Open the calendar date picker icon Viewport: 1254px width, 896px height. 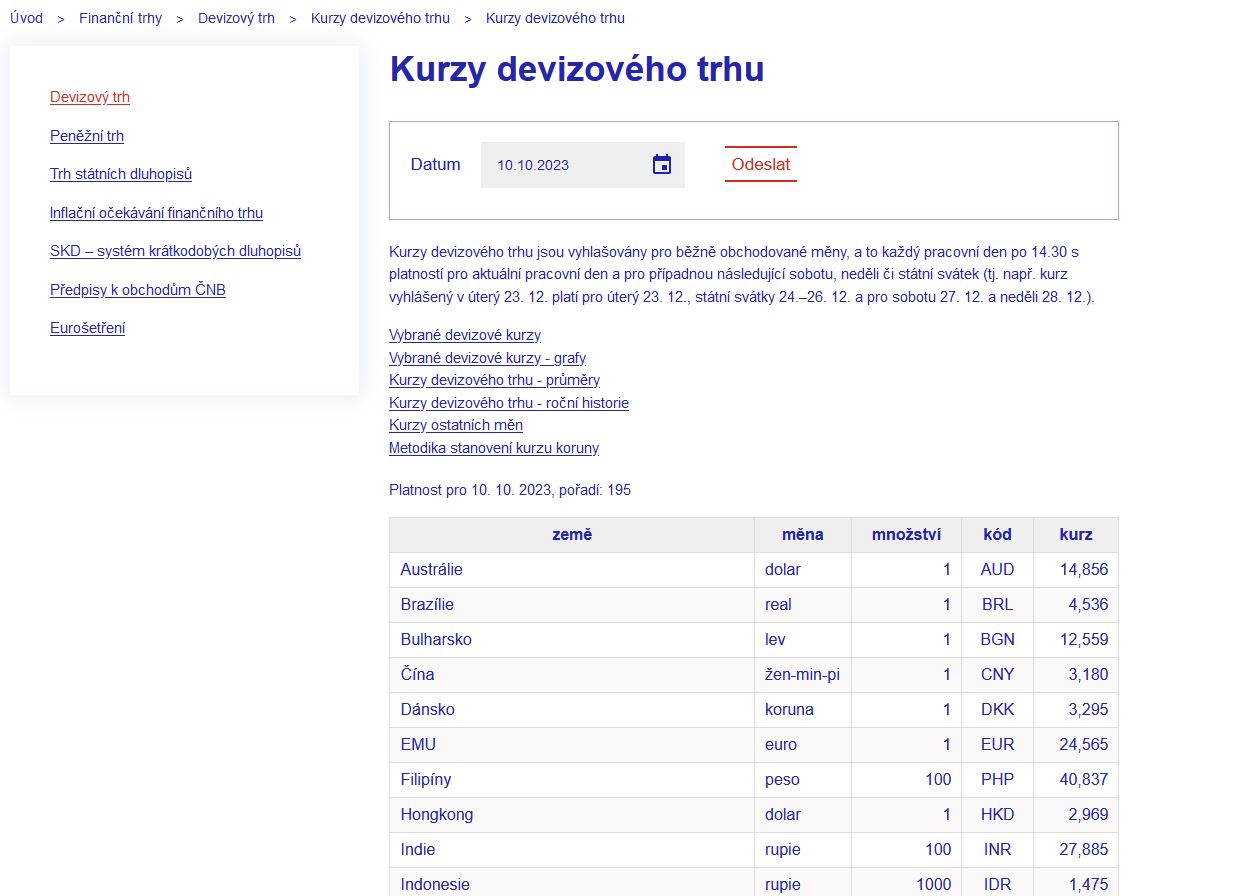click(x=662, y=165)
